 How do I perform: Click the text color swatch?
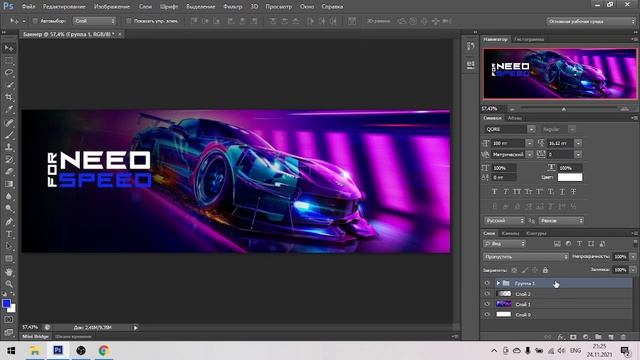click(x=570, y=177)
